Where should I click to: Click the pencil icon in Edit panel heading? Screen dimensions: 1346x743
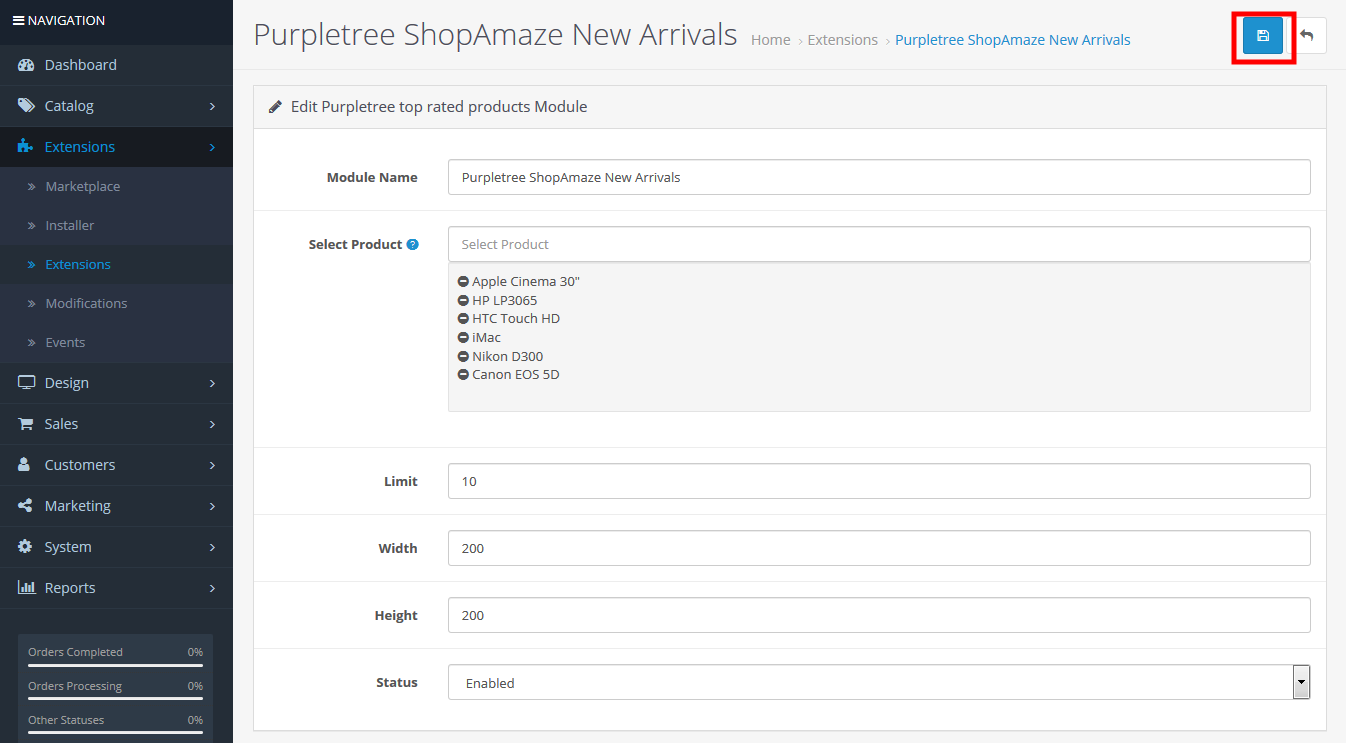click(x=275, y=106)
